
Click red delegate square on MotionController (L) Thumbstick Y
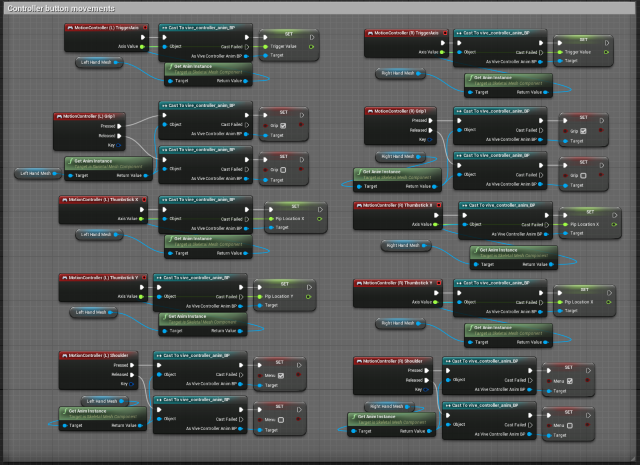coord(145,277)
